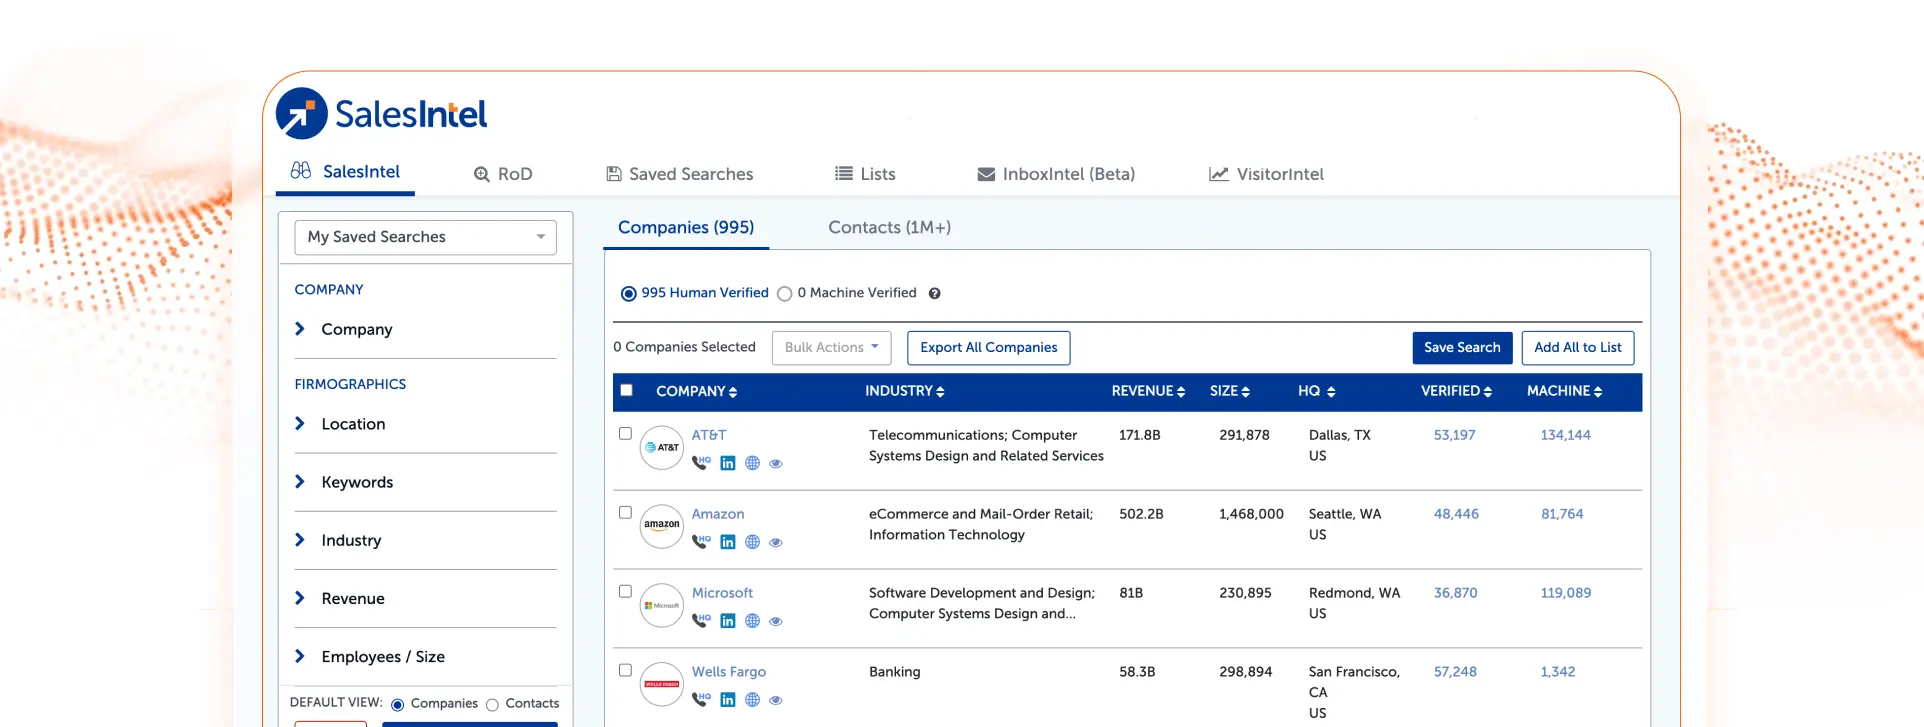Open My Saved Searches dropdown

pyautogui.click(x=426, y=237)
